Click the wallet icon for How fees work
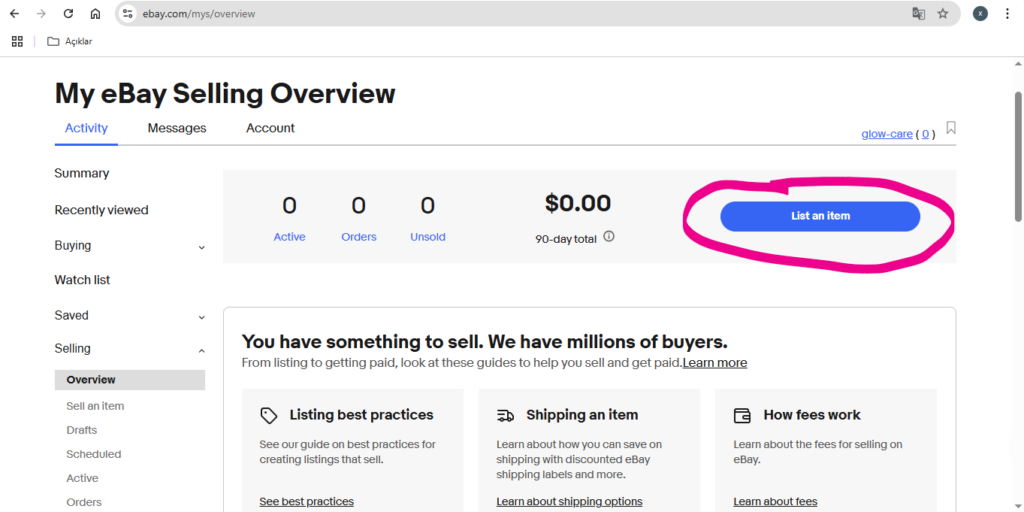1024x512 pixels. point(742,415)
